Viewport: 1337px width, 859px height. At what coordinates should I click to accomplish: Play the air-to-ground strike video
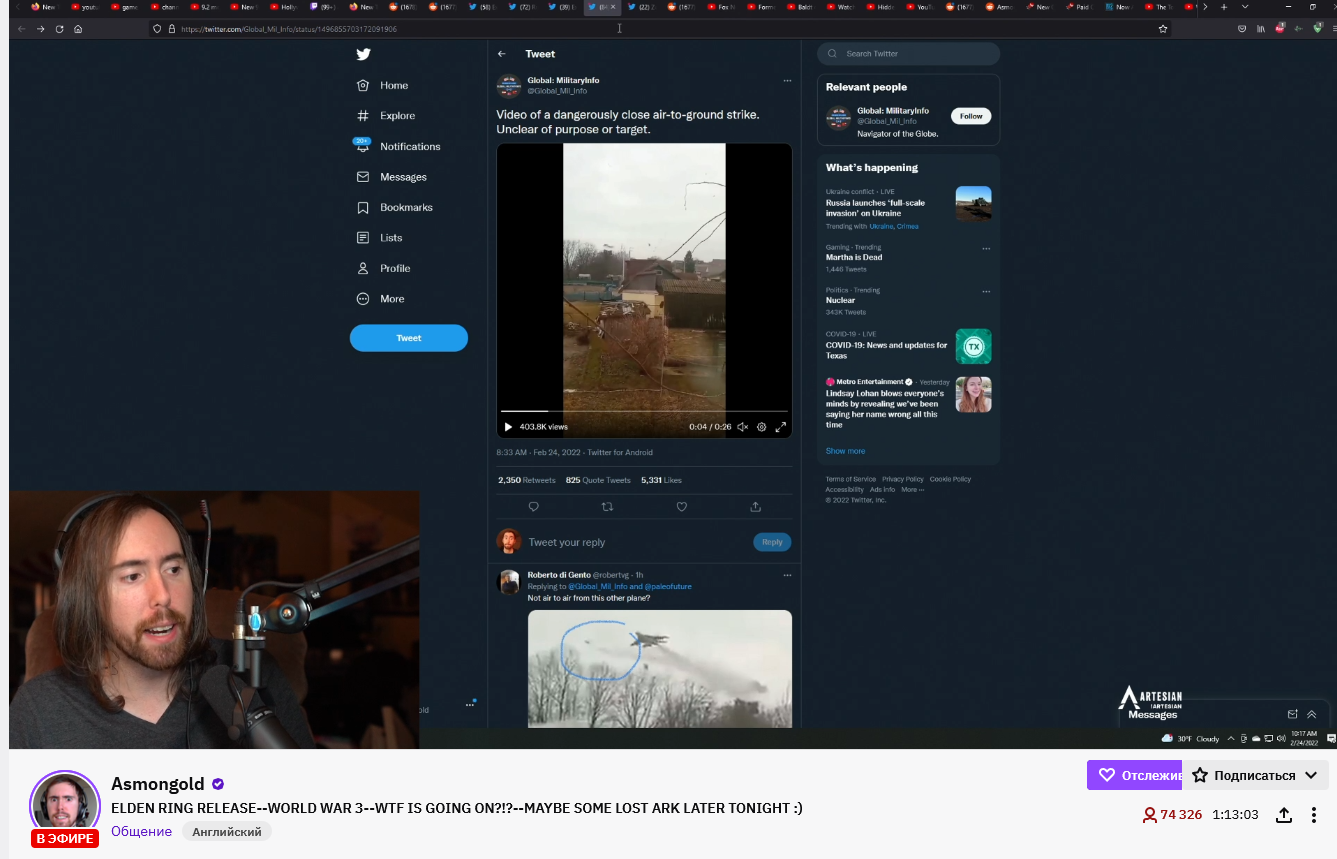click(x=508, y=427)
